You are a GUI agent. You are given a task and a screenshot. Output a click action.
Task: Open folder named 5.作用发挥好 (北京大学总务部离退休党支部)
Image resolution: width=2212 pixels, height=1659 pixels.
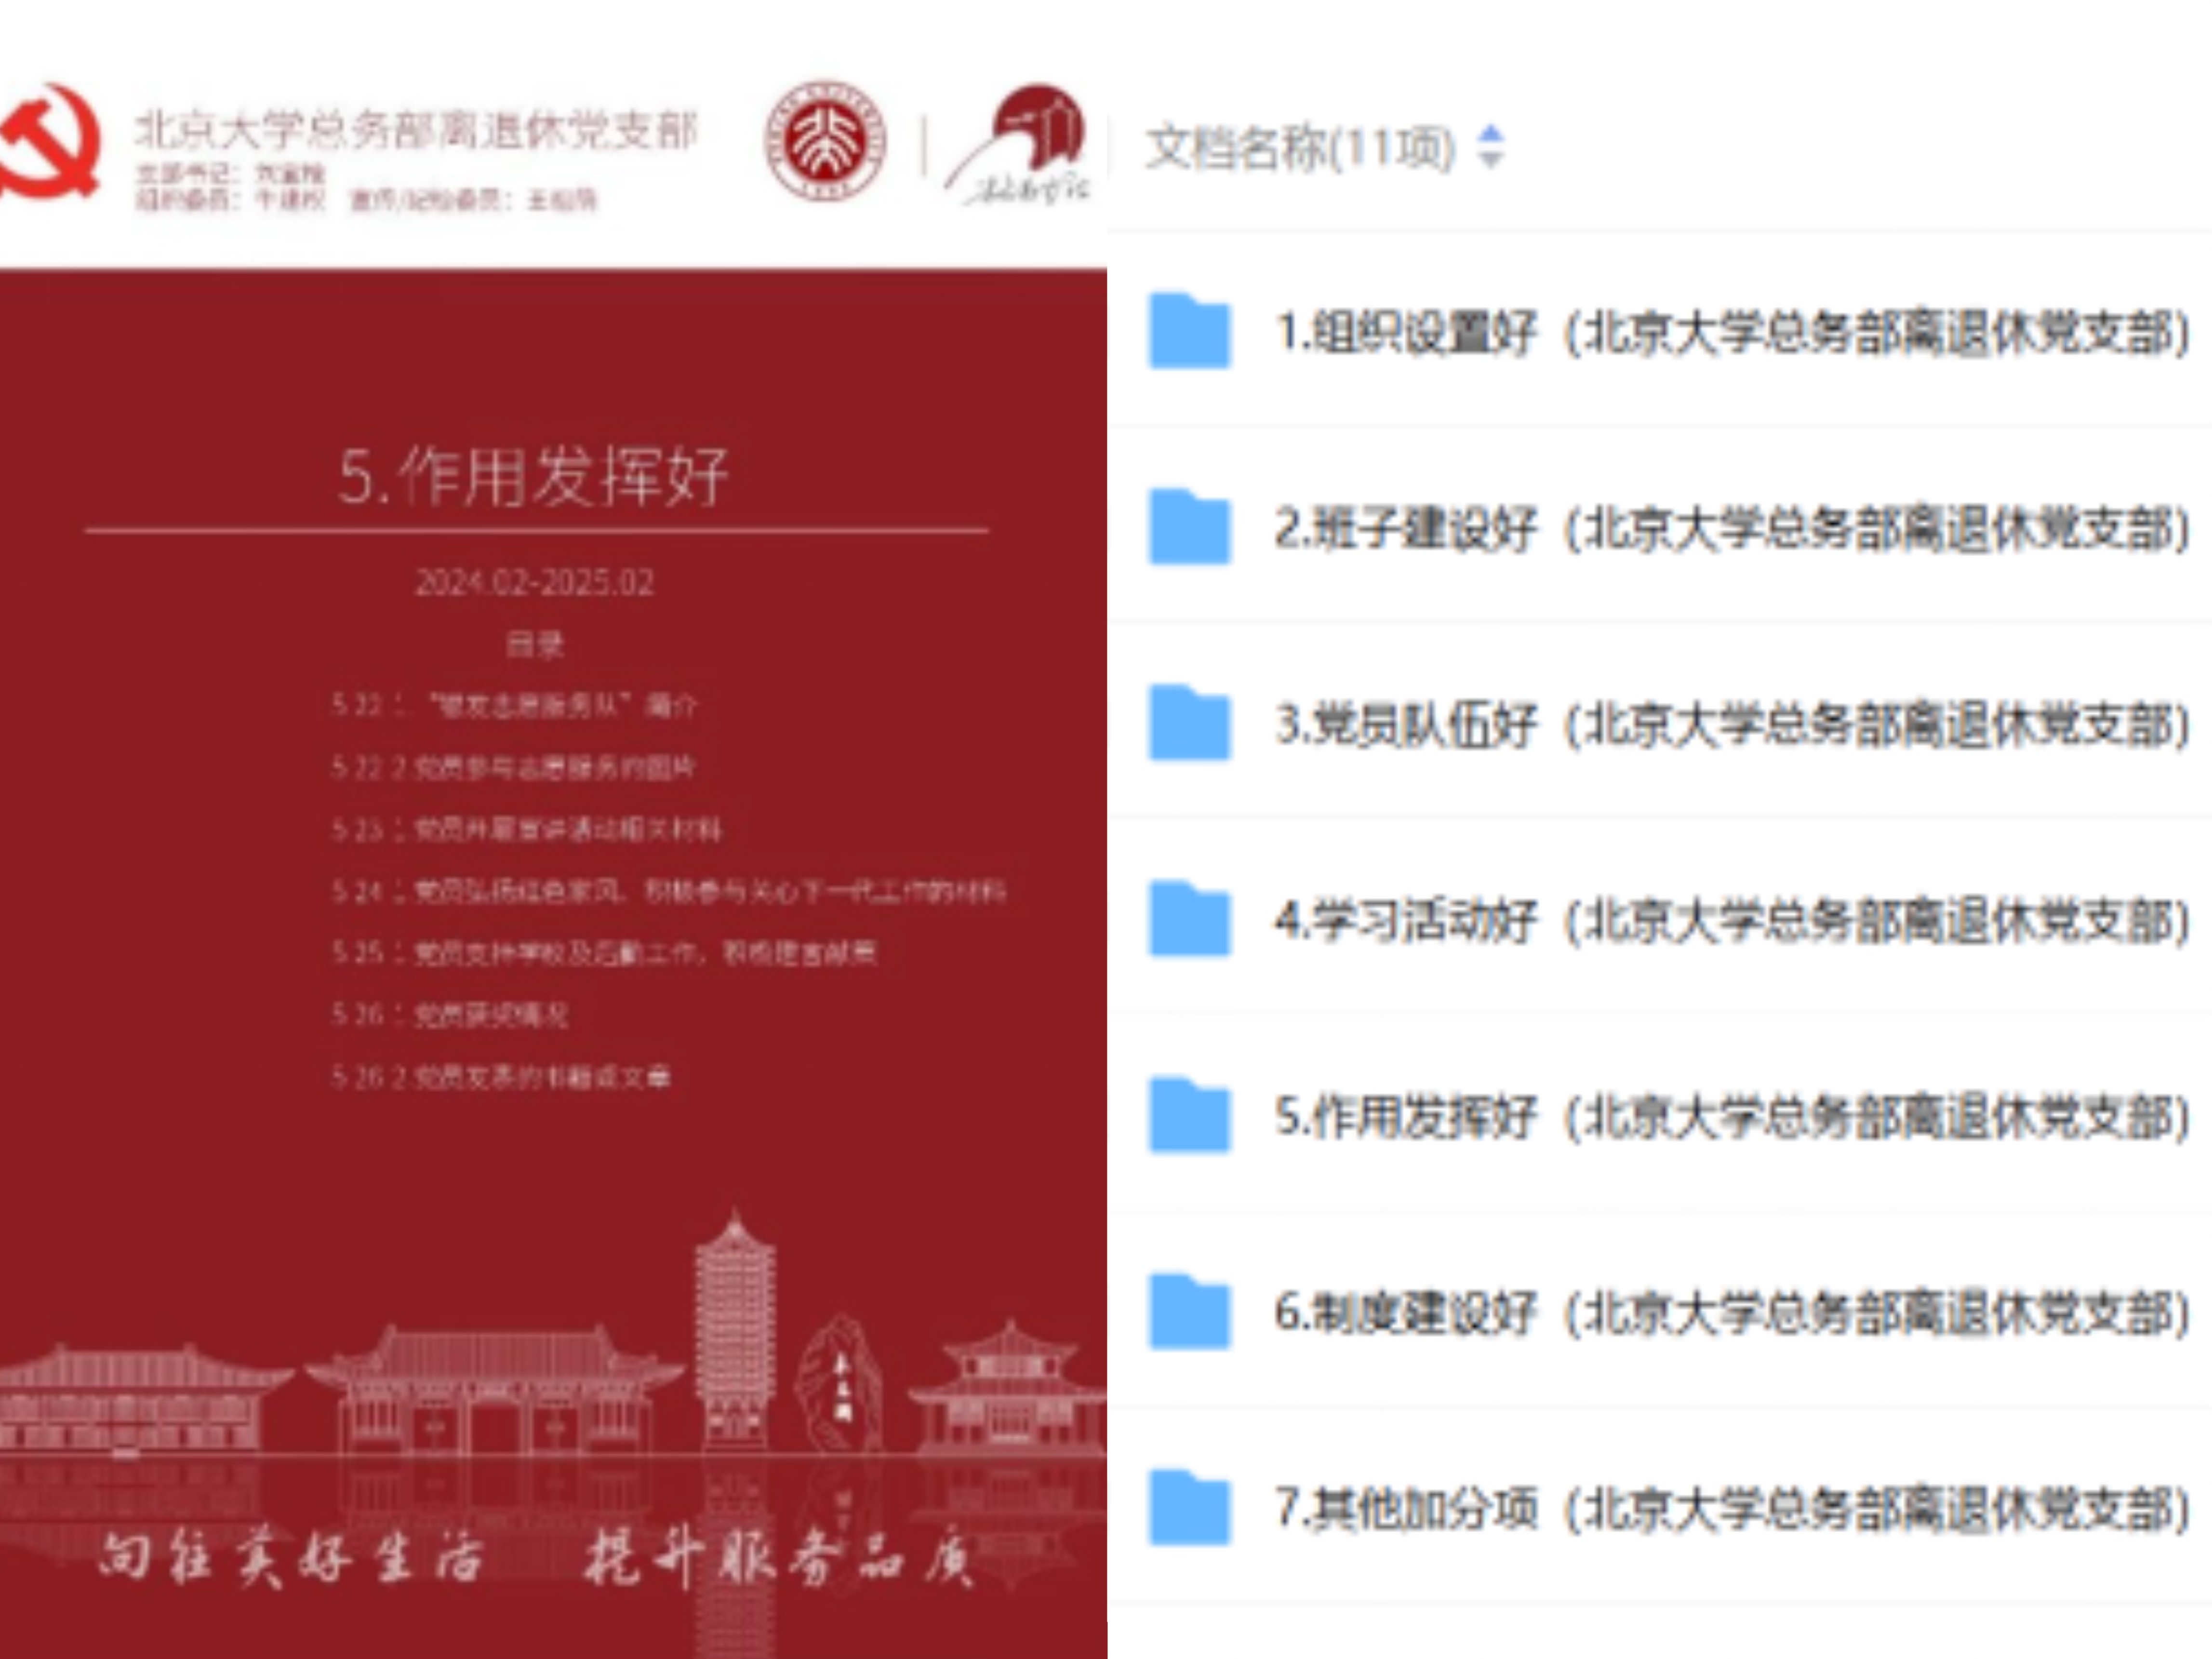click(x=1733, y=1116)
